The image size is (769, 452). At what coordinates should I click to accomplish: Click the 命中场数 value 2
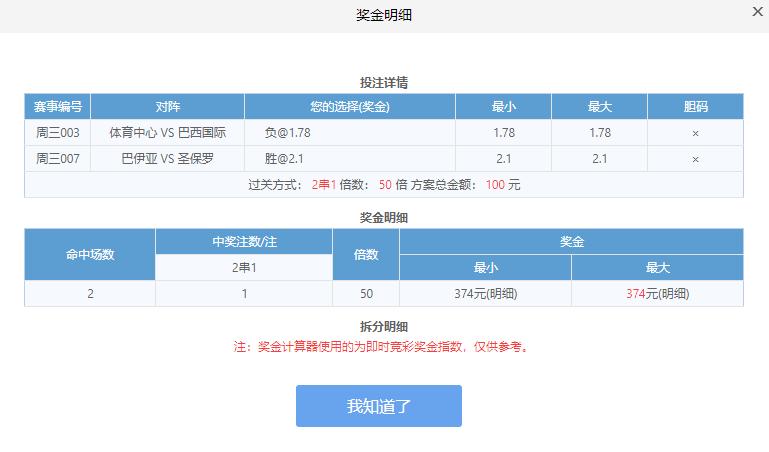pyautogui.click(x=90, y=294)
